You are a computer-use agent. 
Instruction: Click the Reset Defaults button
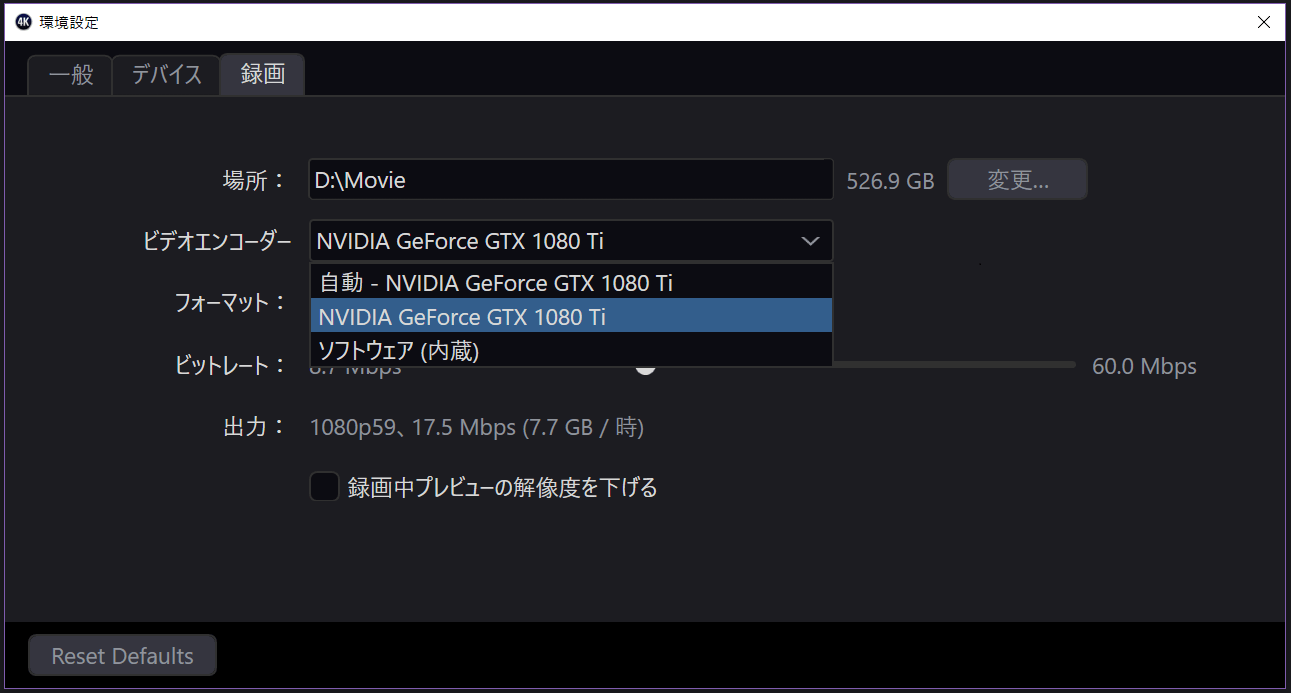click(x=122, y=656)
